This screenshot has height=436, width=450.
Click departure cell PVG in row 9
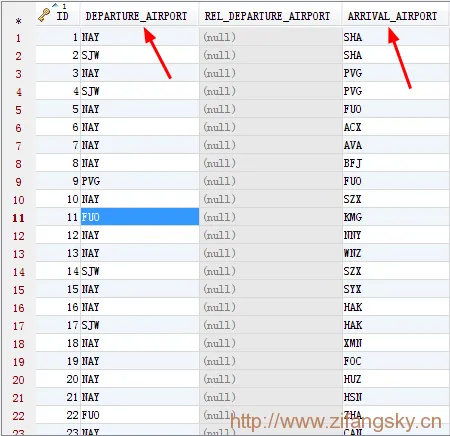click(x=140, y=181)
